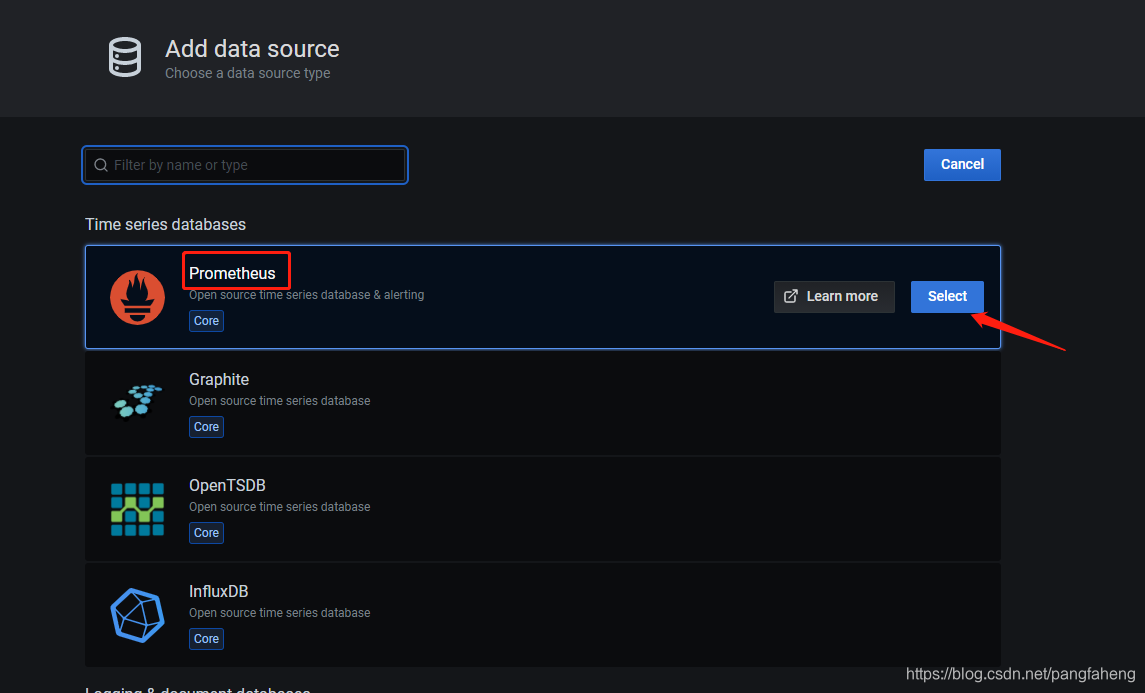Click the Graphite description text
This screenshot has height=693, width=1145.
[280, 401]
